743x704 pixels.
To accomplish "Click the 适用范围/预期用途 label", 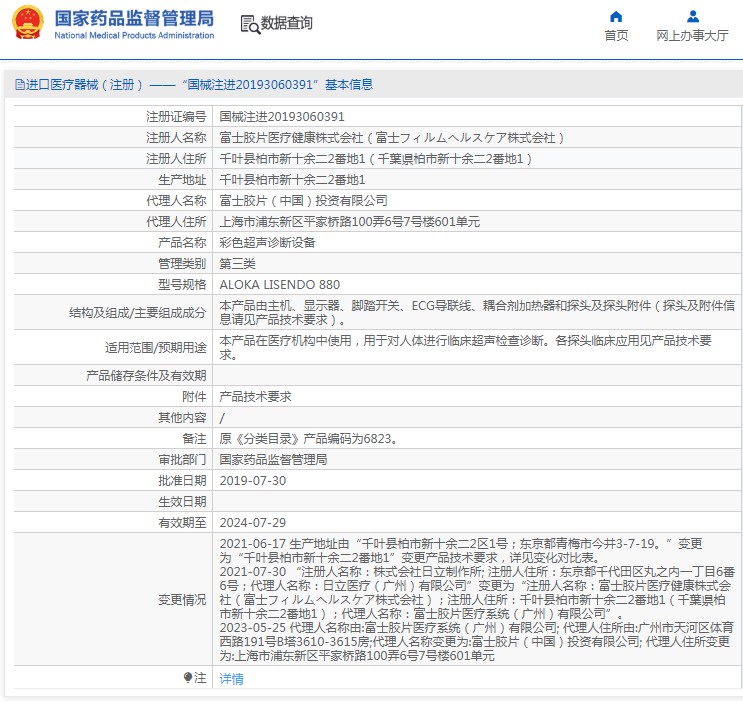I will pyautogui.click(x=155, y=348).
